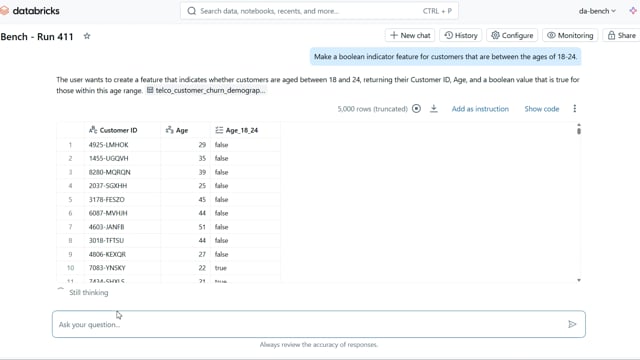The width and height of the screenshot is (640, 360).
Task: Click the results table scrollbar thumb
Action: click(x=579, y=131)
